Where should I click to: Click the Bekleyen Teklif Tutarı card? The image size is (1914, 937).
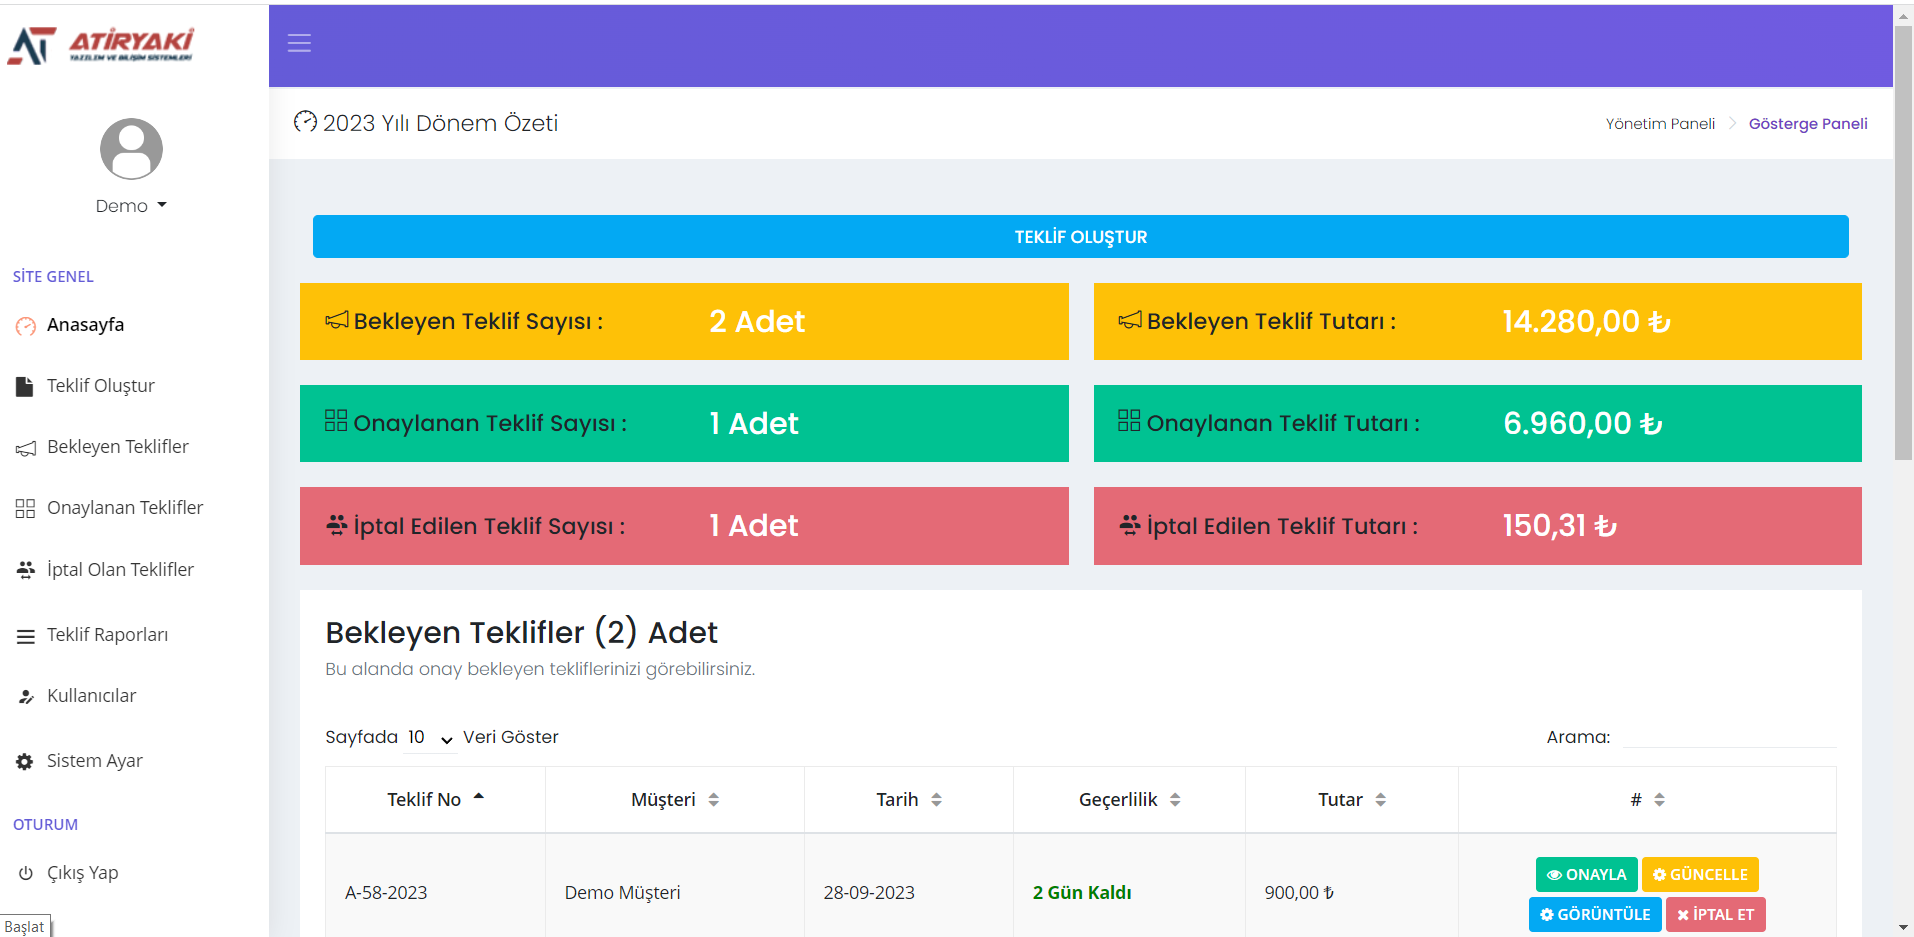(x=1477, y=321)
